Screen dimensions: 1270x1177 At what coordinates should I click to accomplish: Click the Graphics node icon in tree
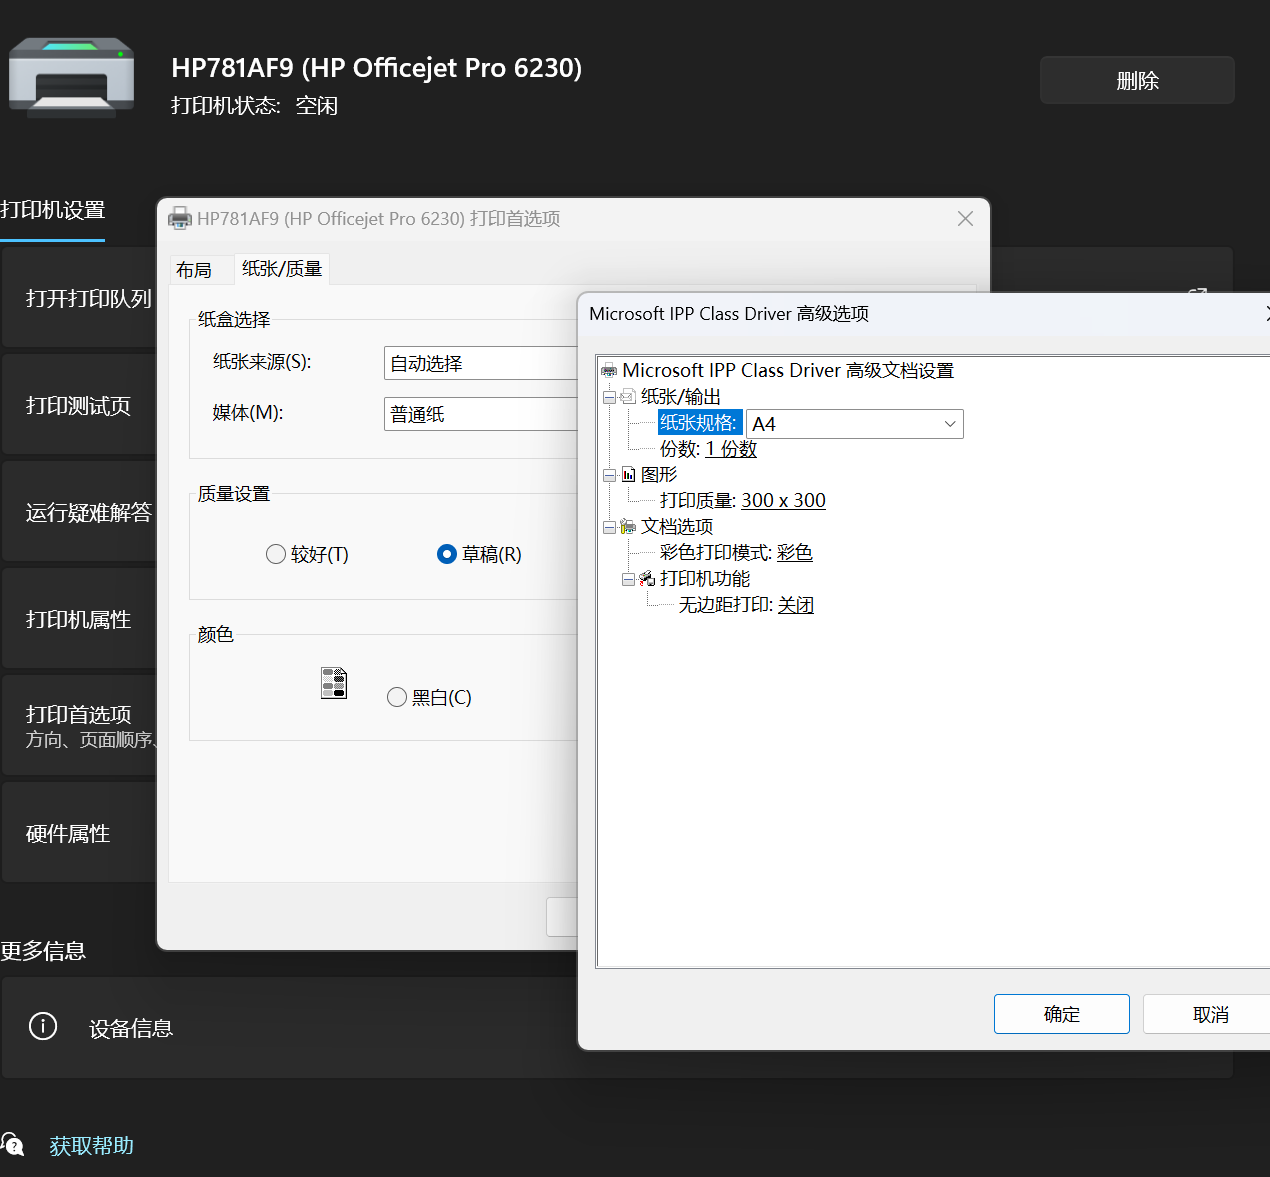coord(628,475)
